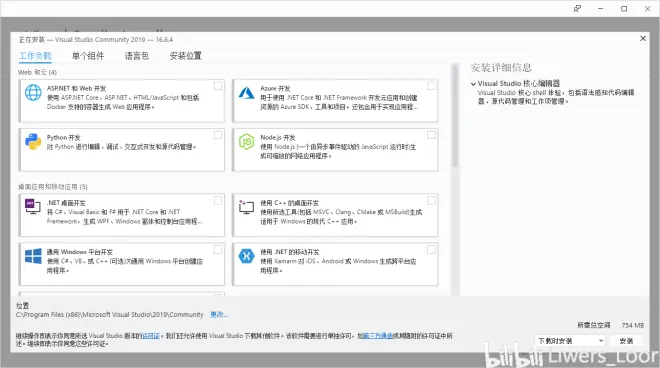660x368 pixels.
Task: Click the install path text
Action: pos(110,315)
